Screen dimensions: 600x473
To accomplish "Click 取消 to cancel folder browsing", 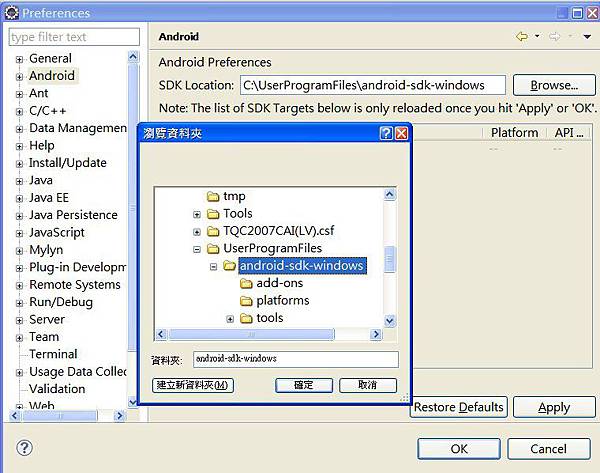I will (x=368, y=385).
